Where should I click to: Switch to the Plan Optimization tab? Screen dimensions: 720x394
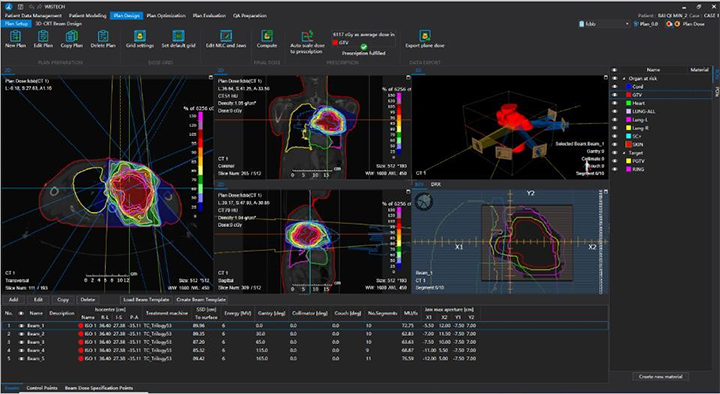pyautogui.click(x=166, y=16)
